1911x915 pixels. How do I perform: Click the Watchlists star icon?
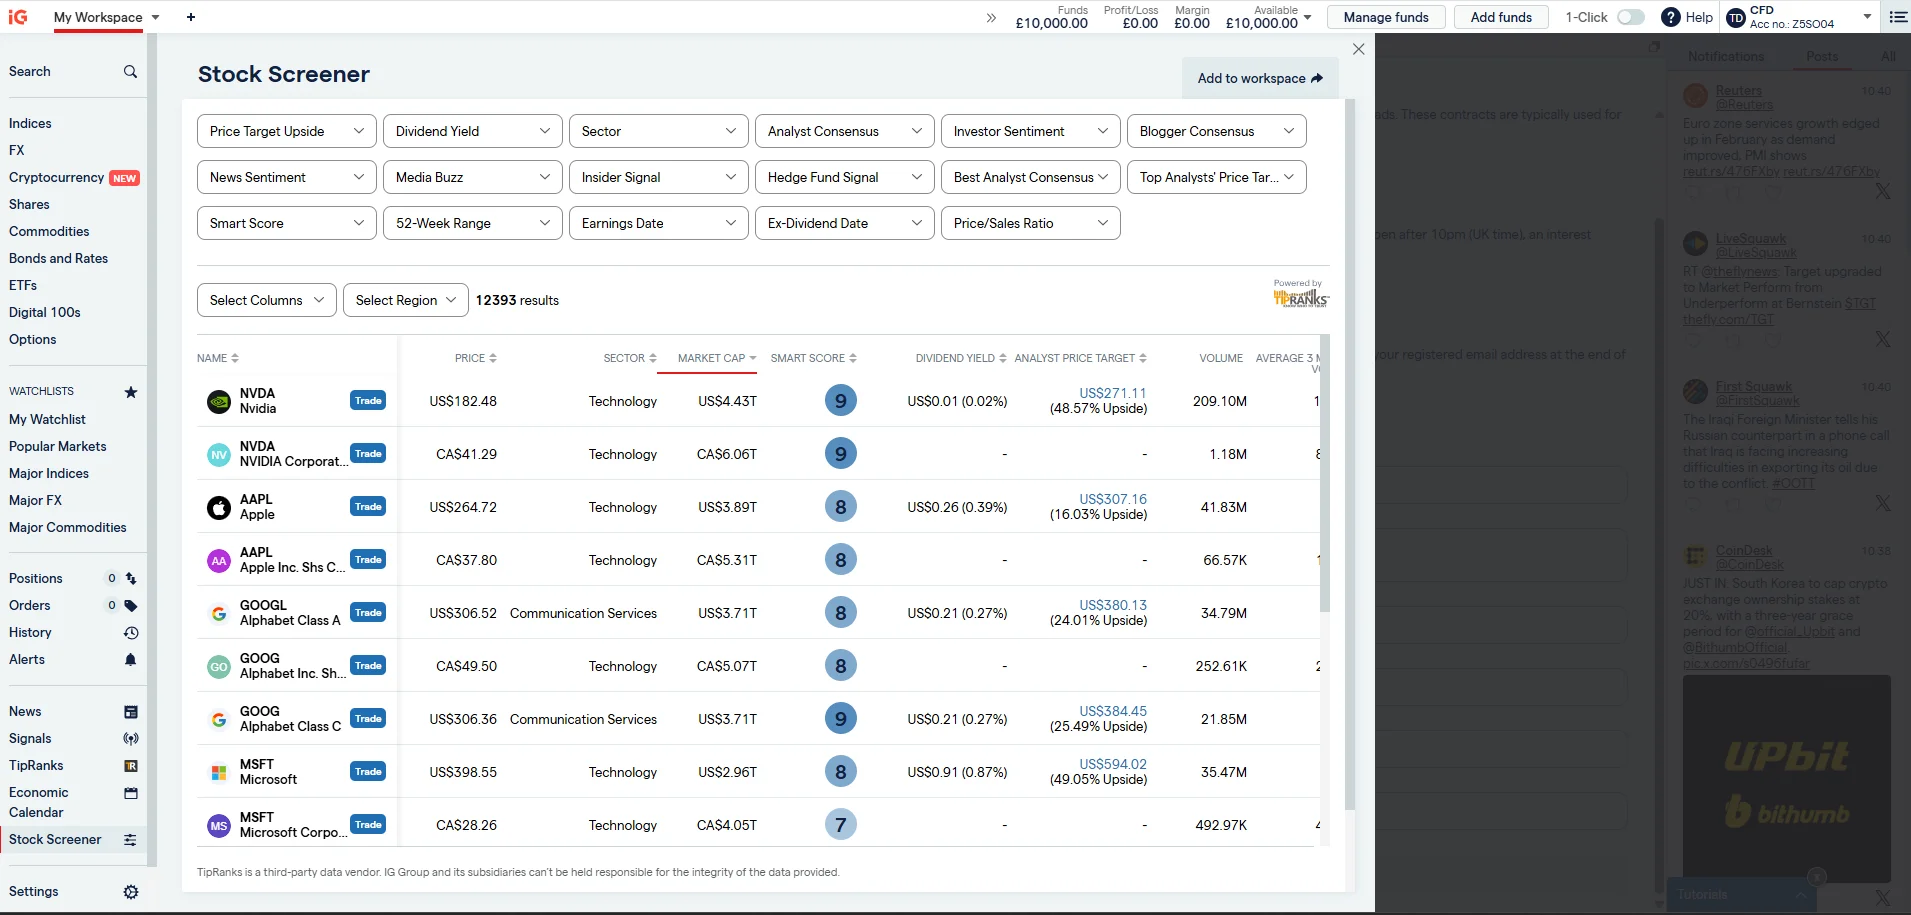(x=130, y=392)
